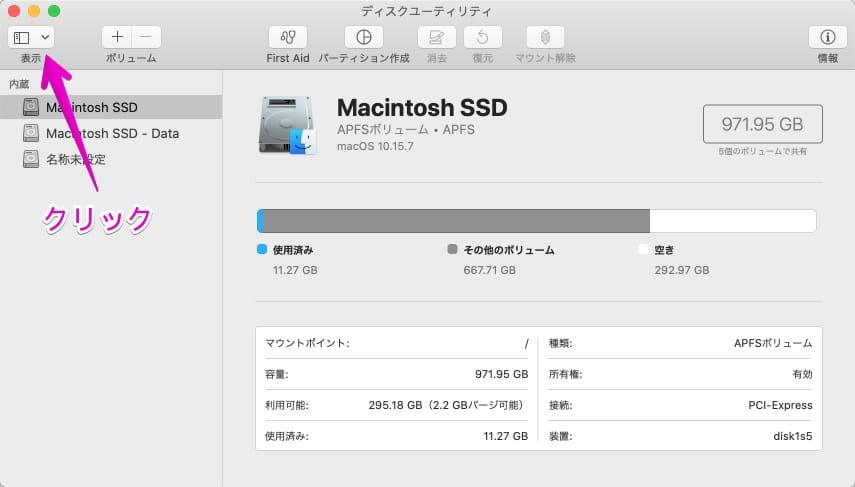Click the 表示 label under toolbar
The image size is (855, 487).
(x=31, y=58)
